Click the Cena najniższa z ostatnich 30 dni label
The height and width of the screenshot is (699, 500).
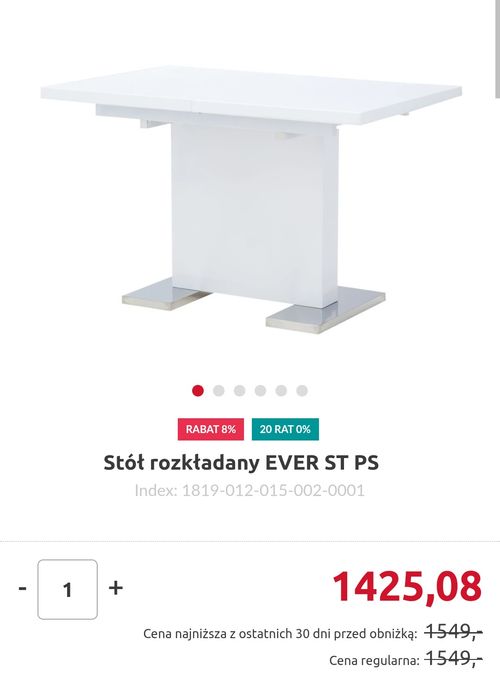click(280, 633)
